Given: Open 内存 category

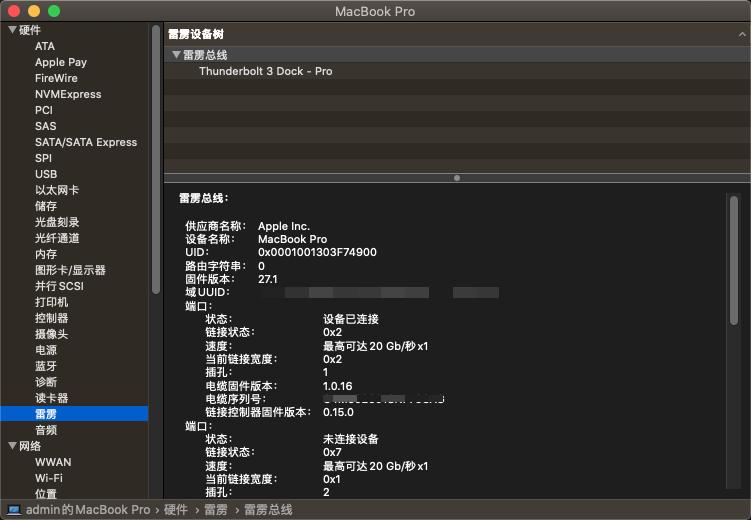Looking at the screenshot, I should tap(46, 254).
